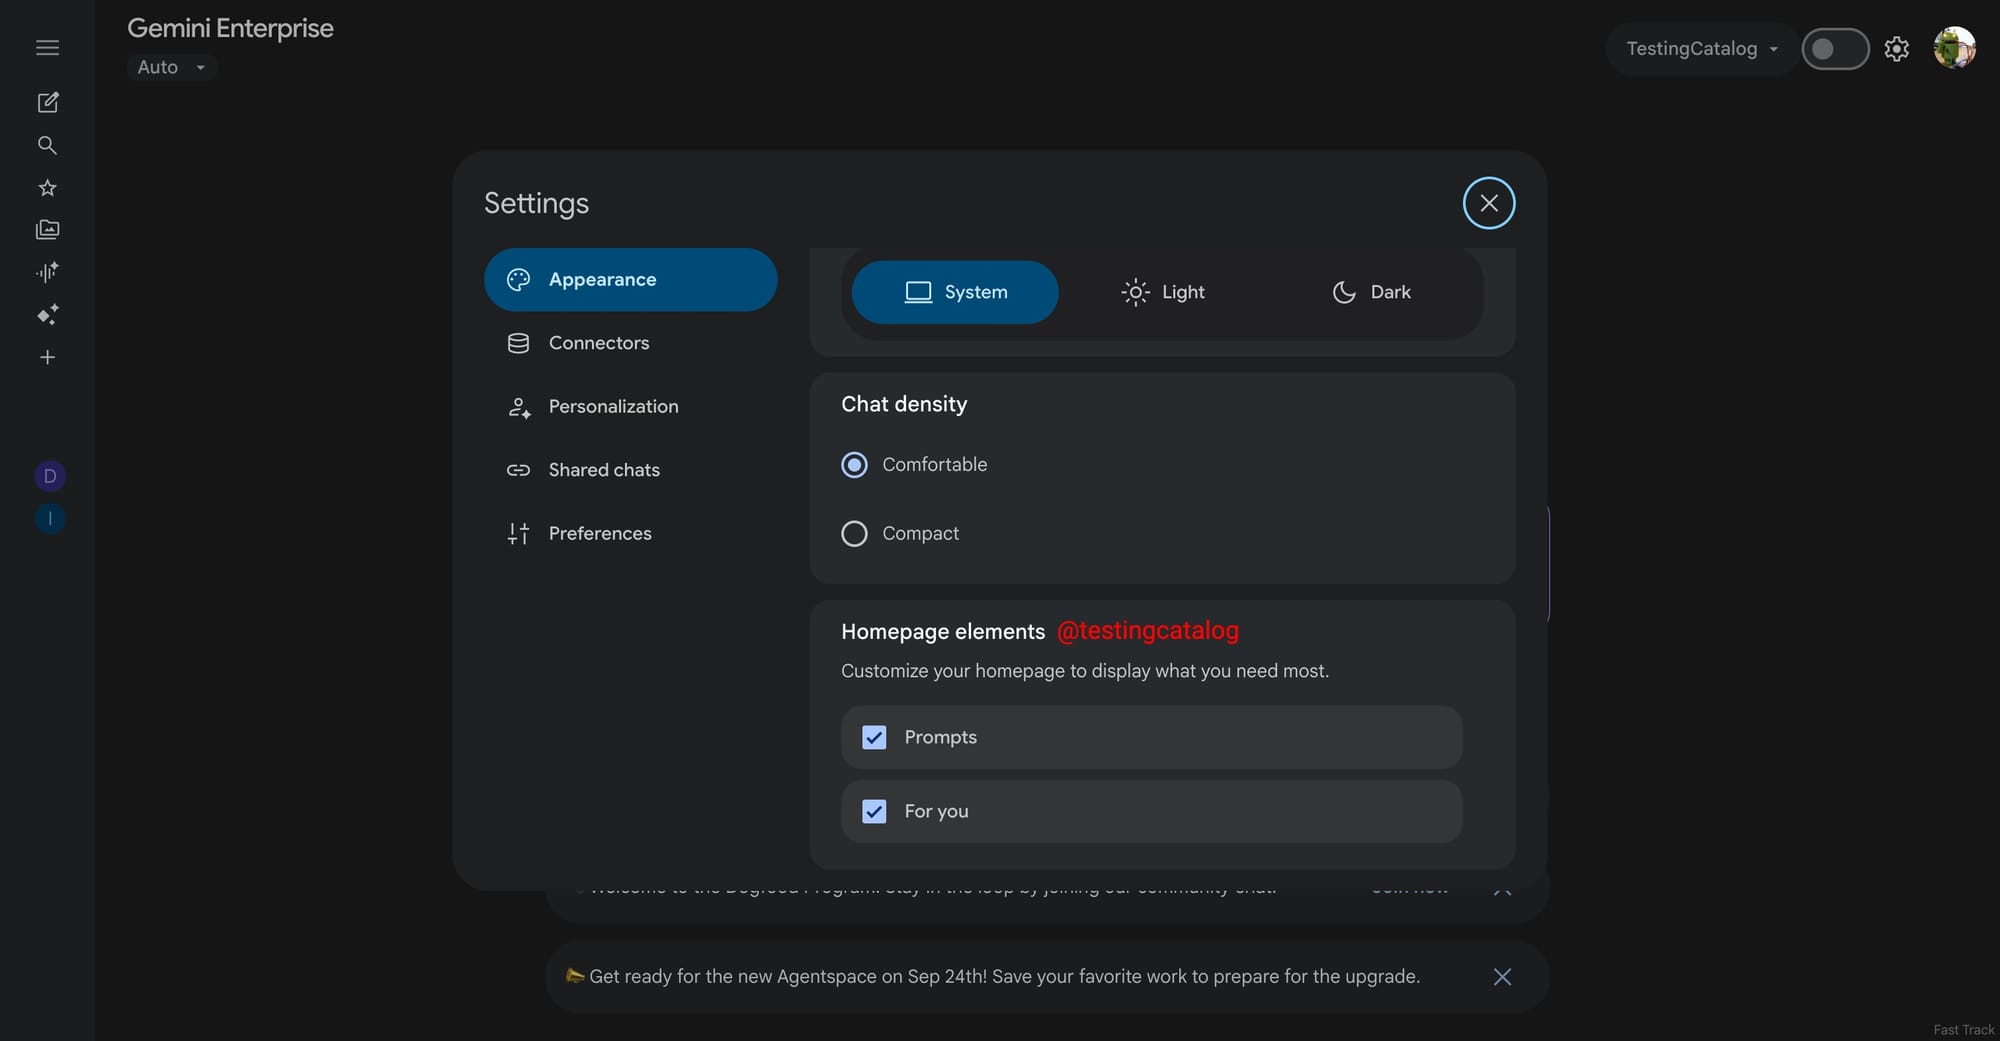Viewport: 2000px width, 1041px height.
Task: Flip the toggle switch in the header
Action: coord(1834,49)
